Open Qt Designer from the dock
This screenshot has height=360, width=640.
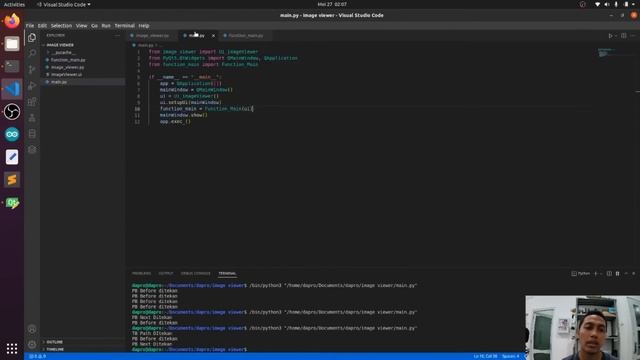coord(12,202)
